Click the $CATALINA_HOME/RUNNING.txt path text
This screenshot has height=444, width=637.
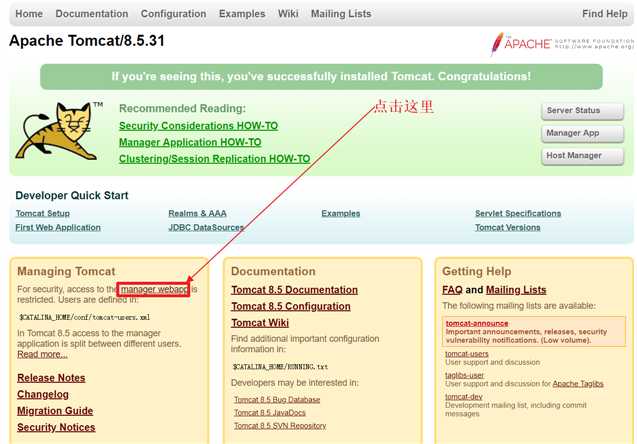280,366
